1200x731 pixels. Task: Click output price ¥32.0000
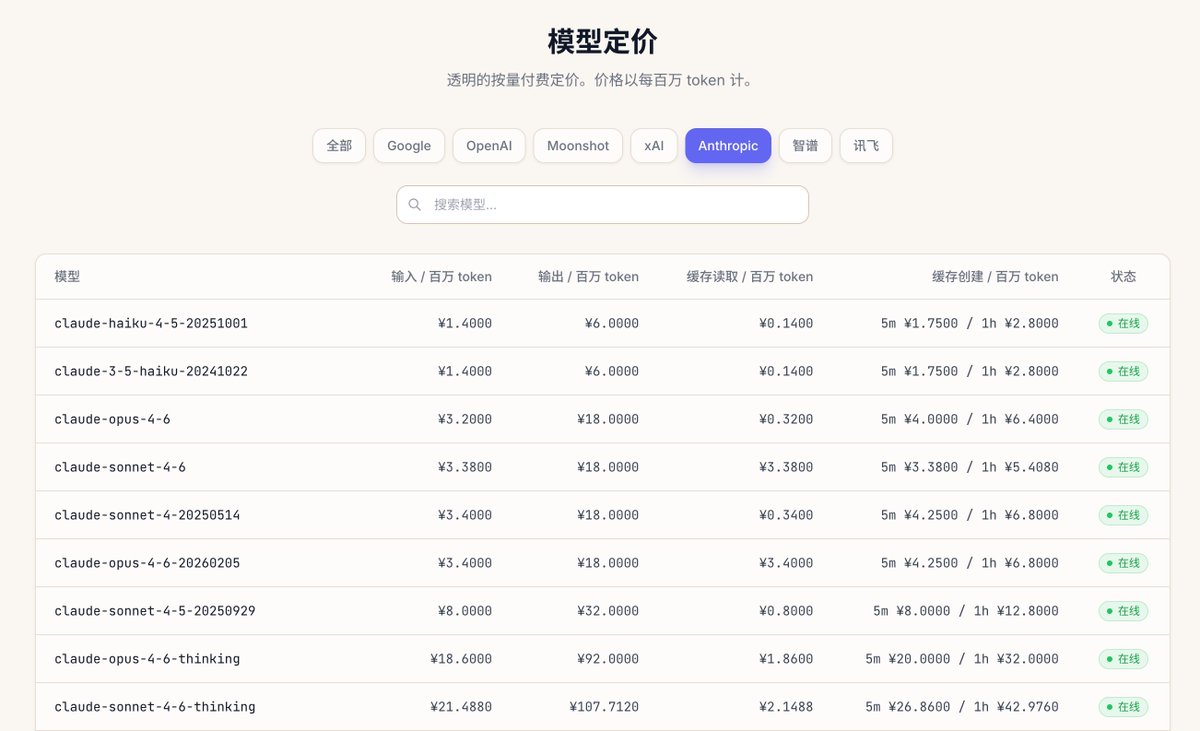coord(608,611)
